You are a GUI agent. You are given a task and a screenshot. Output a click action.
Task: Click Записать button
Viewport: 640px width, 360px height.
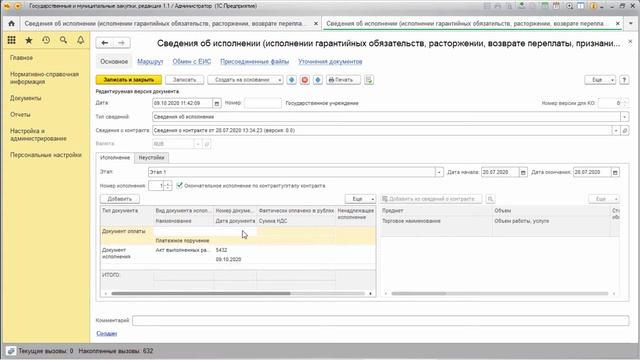point(184,80)
